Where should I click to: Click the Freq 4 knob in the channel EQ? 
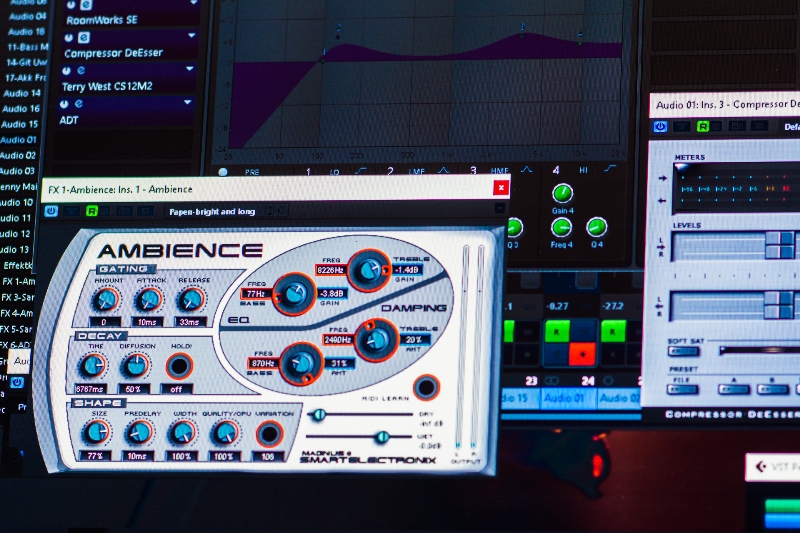[x=561, y=227]
